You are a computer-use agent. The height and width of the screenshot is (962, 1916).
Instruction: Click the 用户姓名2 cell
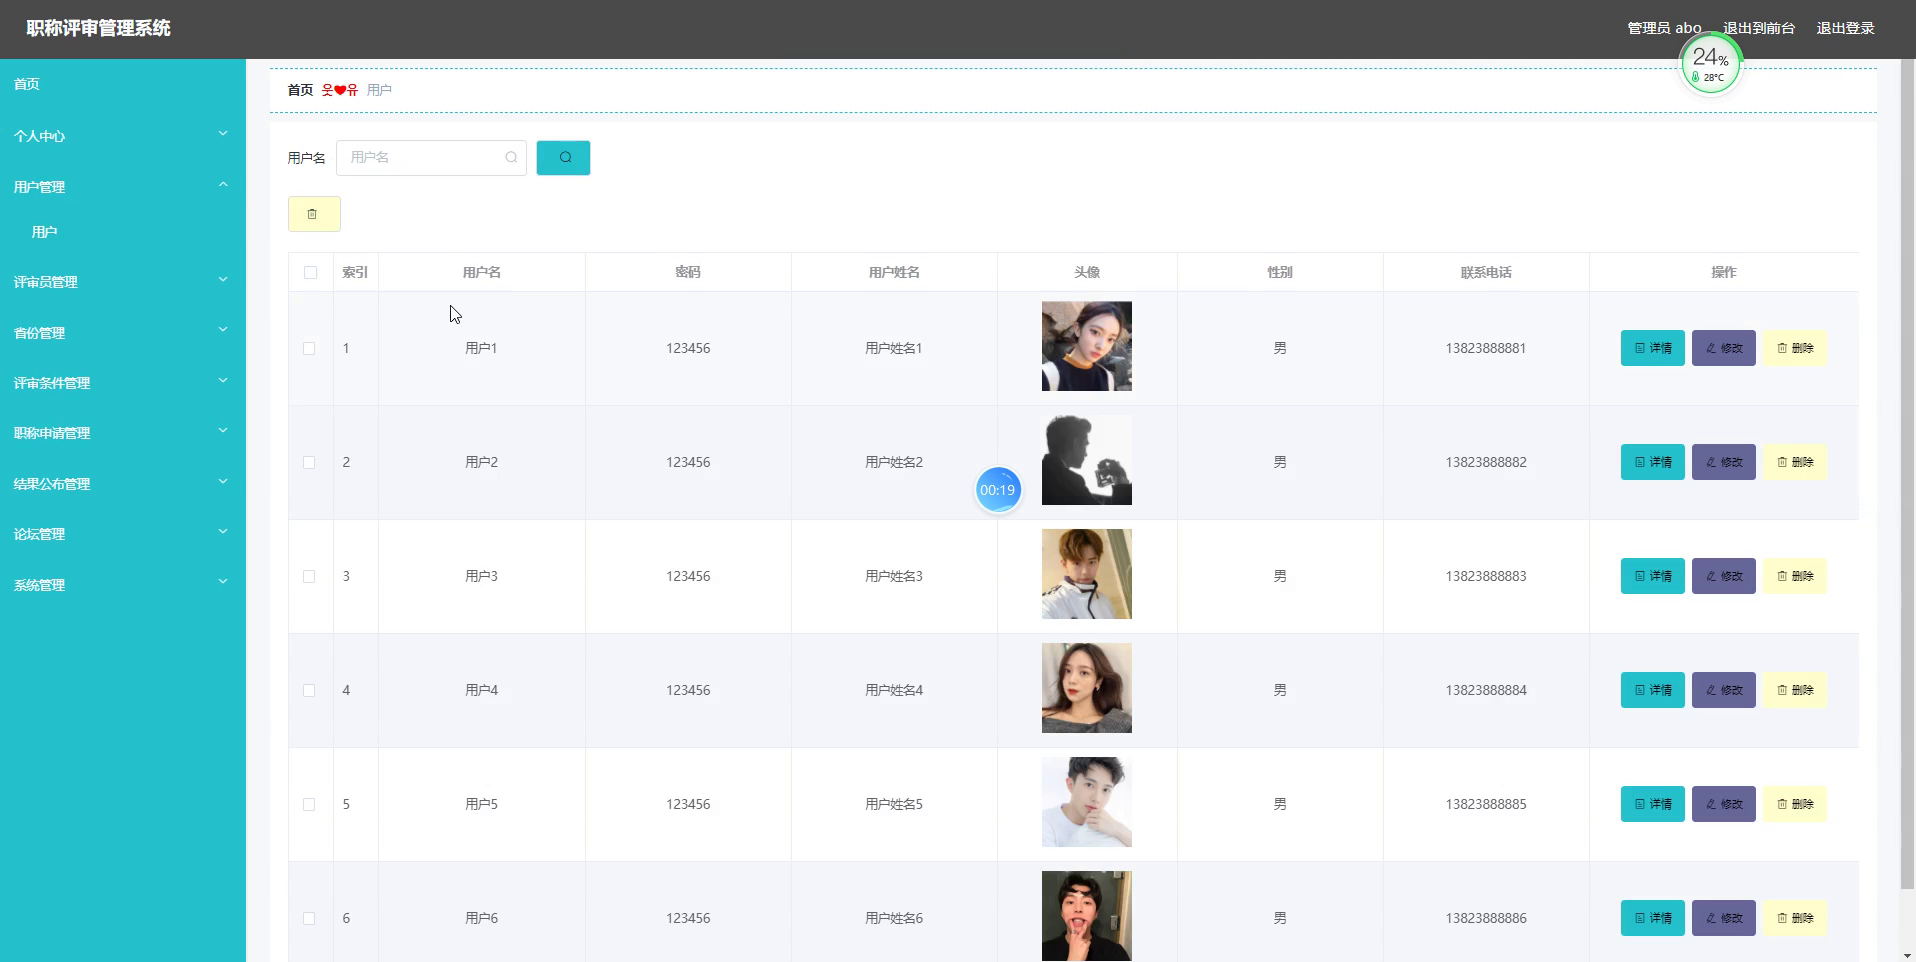pos(894,462)
